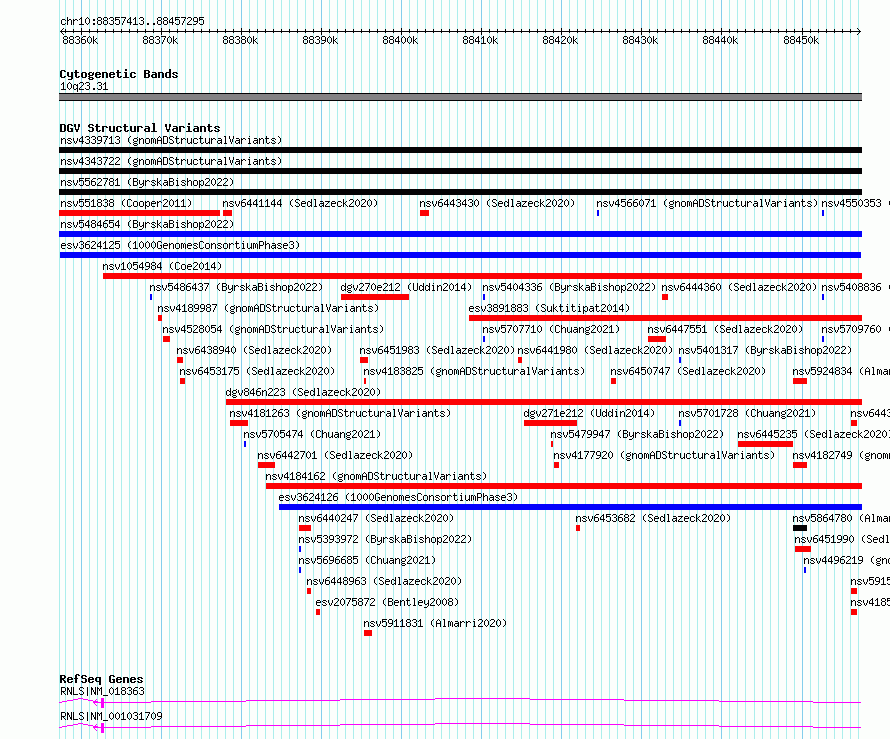Viewport: 890px width, 739px height.
Task: Click the DGV Structural Variants track title
Action: (140, 128)
